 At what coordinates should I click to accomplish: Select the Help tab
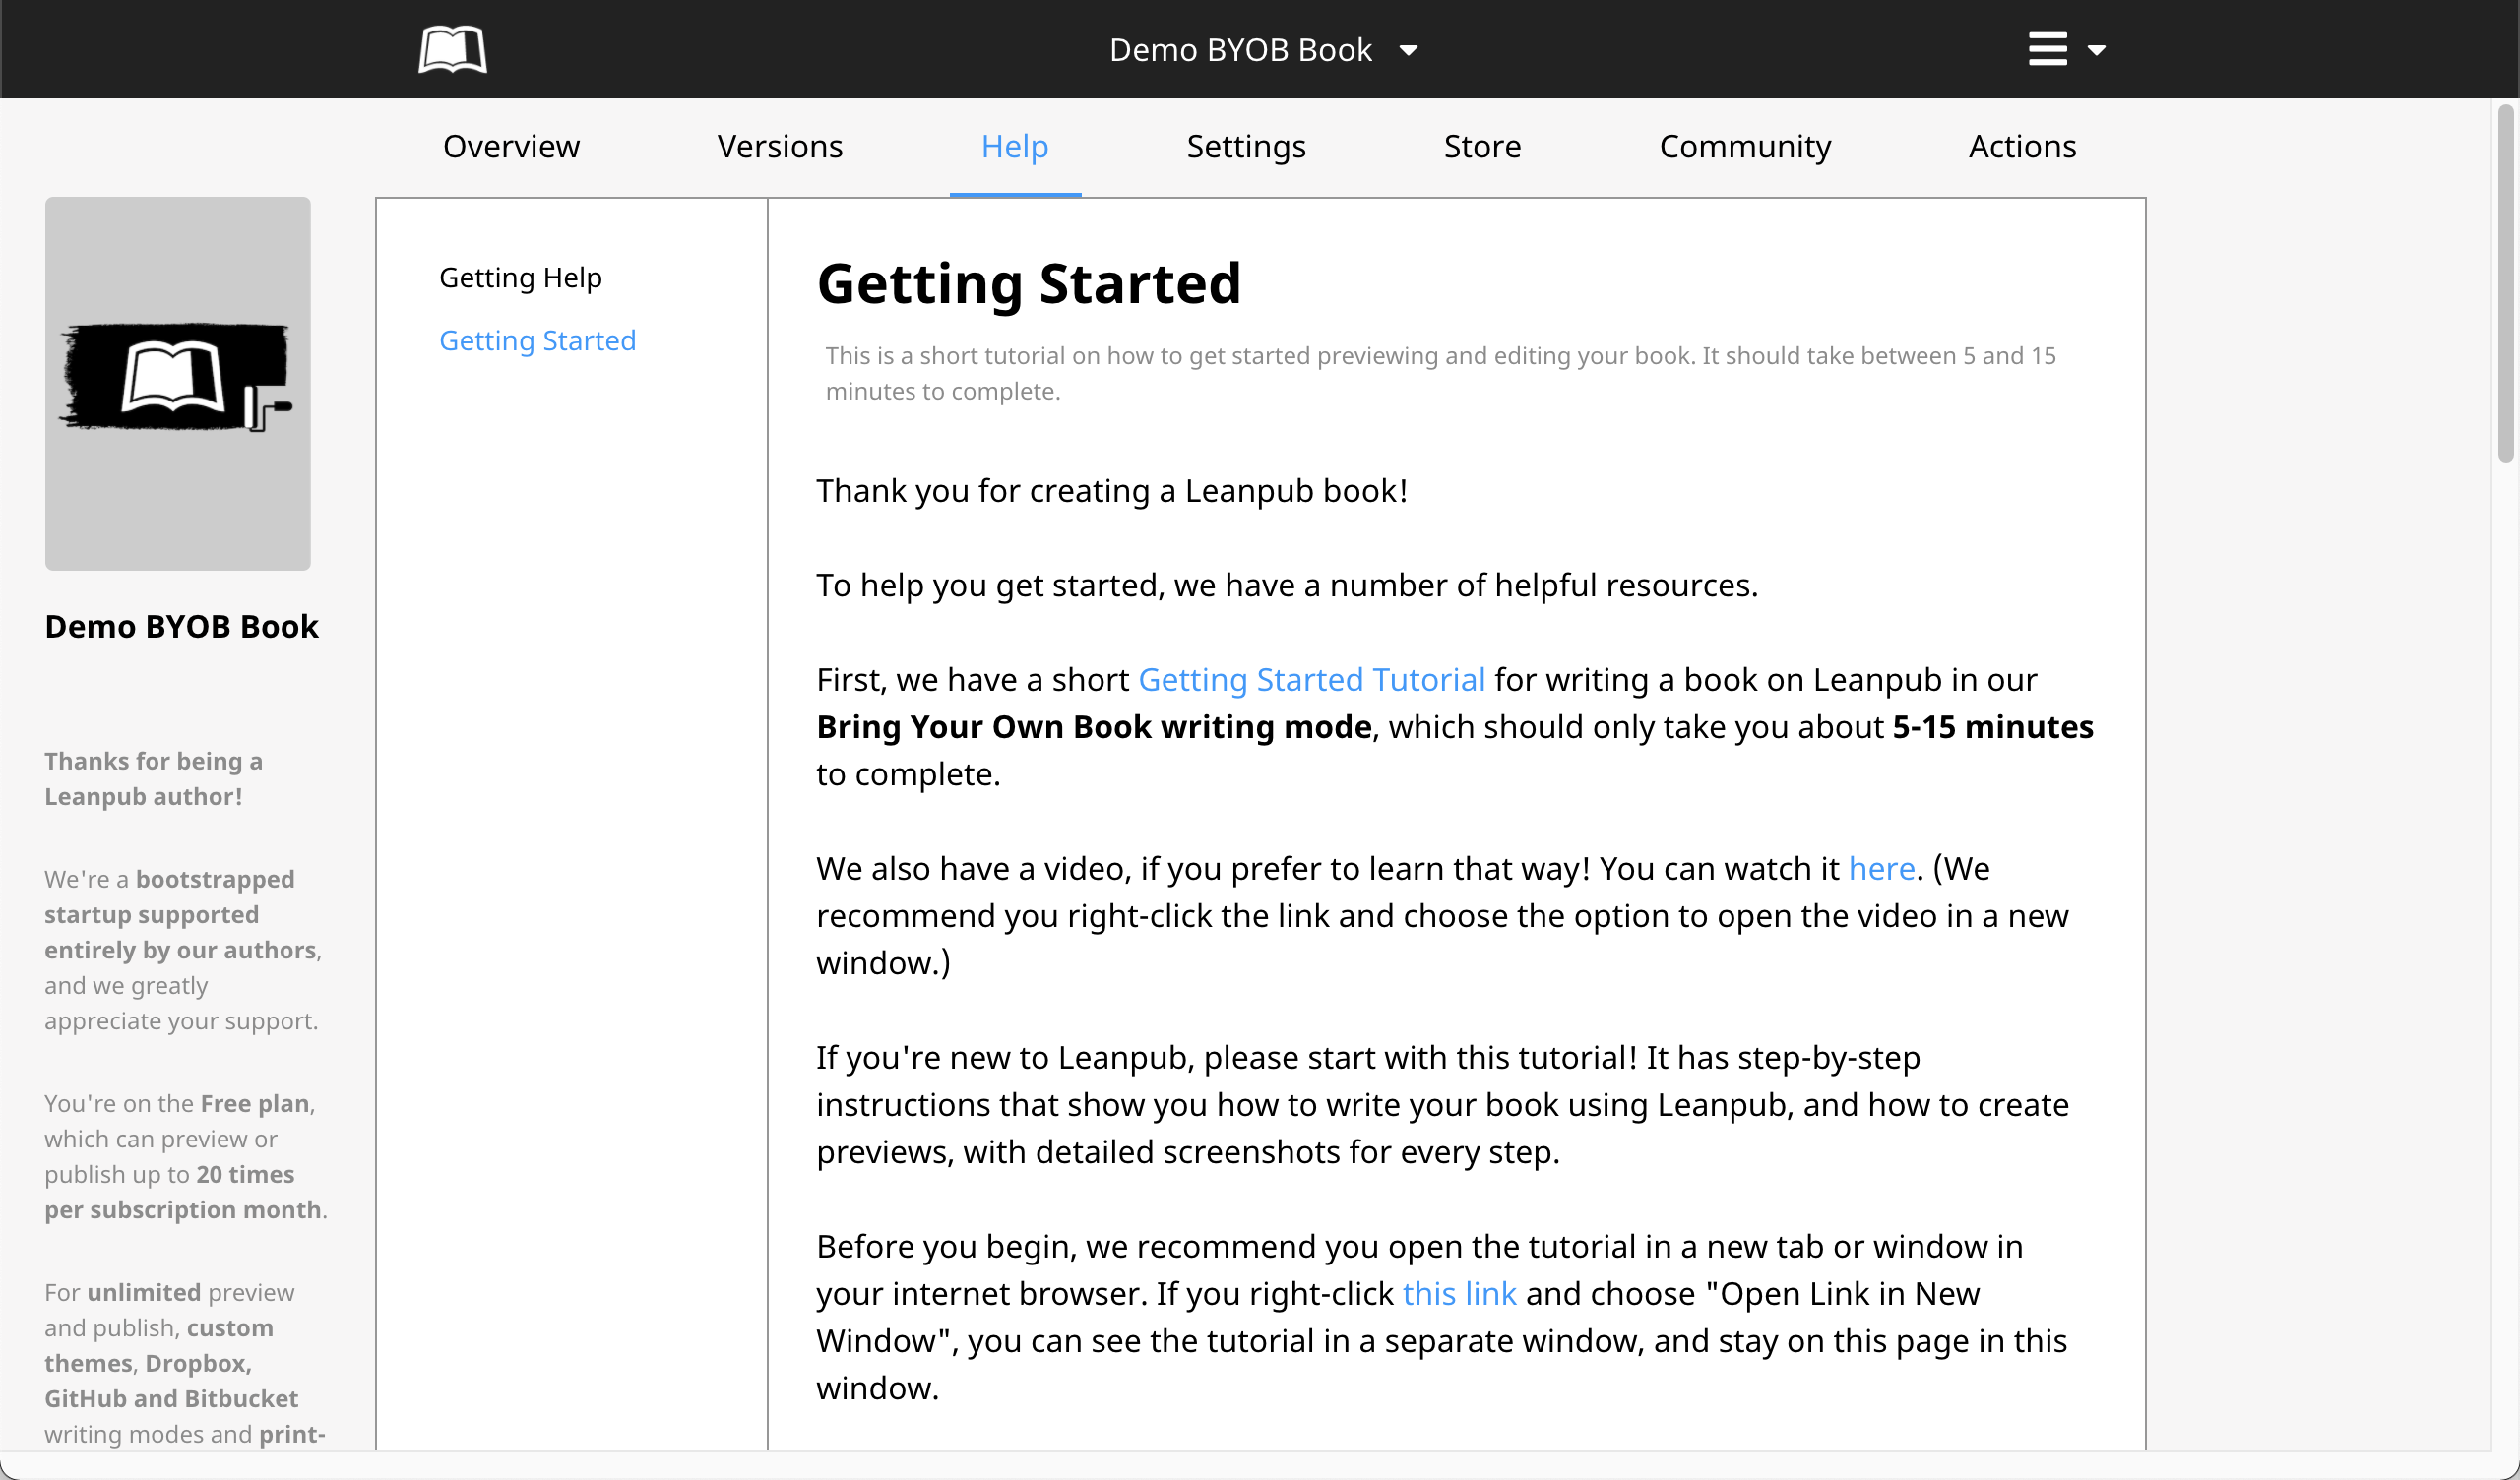tap(1014, 147)
